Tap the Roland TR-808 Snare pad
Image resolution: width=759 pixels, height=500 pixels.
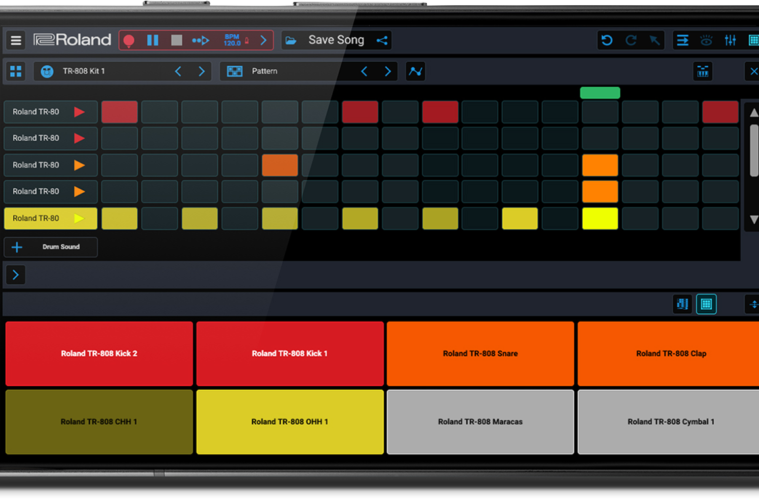coord(480,353)
